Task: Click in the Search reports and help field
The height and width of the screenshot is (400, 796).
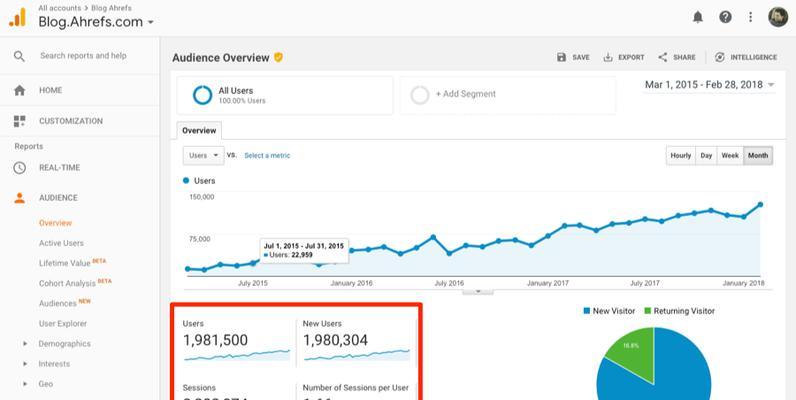Action: [83, 56]
